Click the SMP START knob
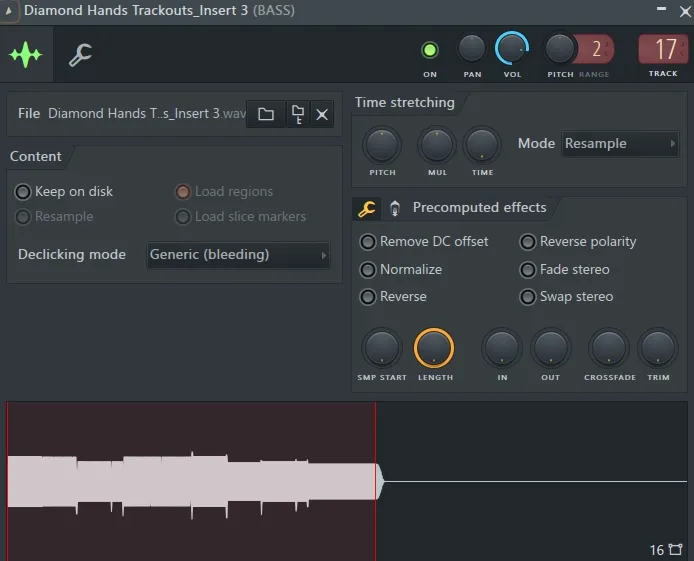This screenshot has height=561, width=694. point(382,348)
